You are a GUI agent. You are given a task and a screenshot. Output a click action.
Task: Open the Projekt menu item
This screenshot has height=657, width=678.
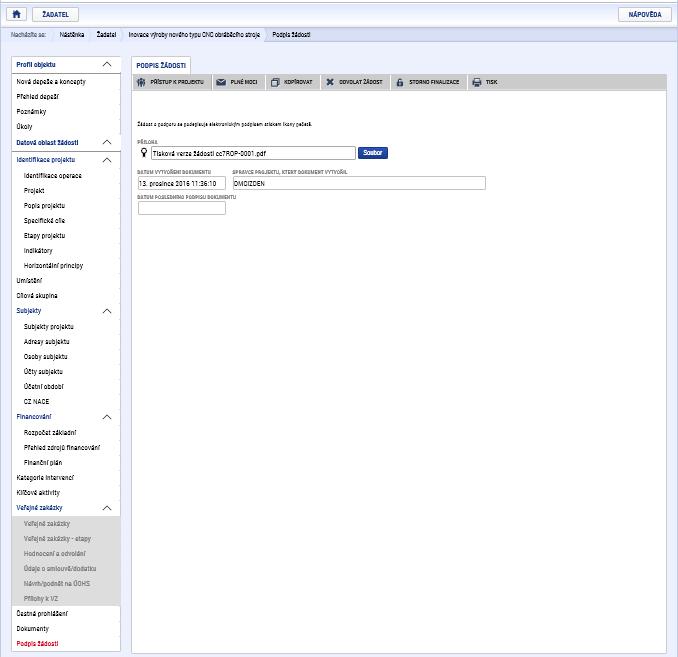coord(34,191)
